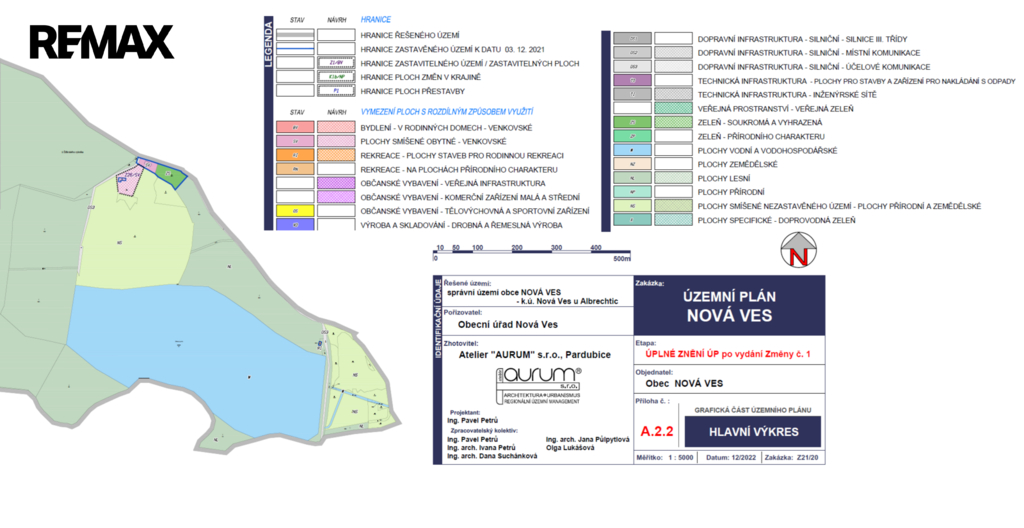Click the Územní plán Nová Ves heading
1024x528 pixels.
(729, 305)
